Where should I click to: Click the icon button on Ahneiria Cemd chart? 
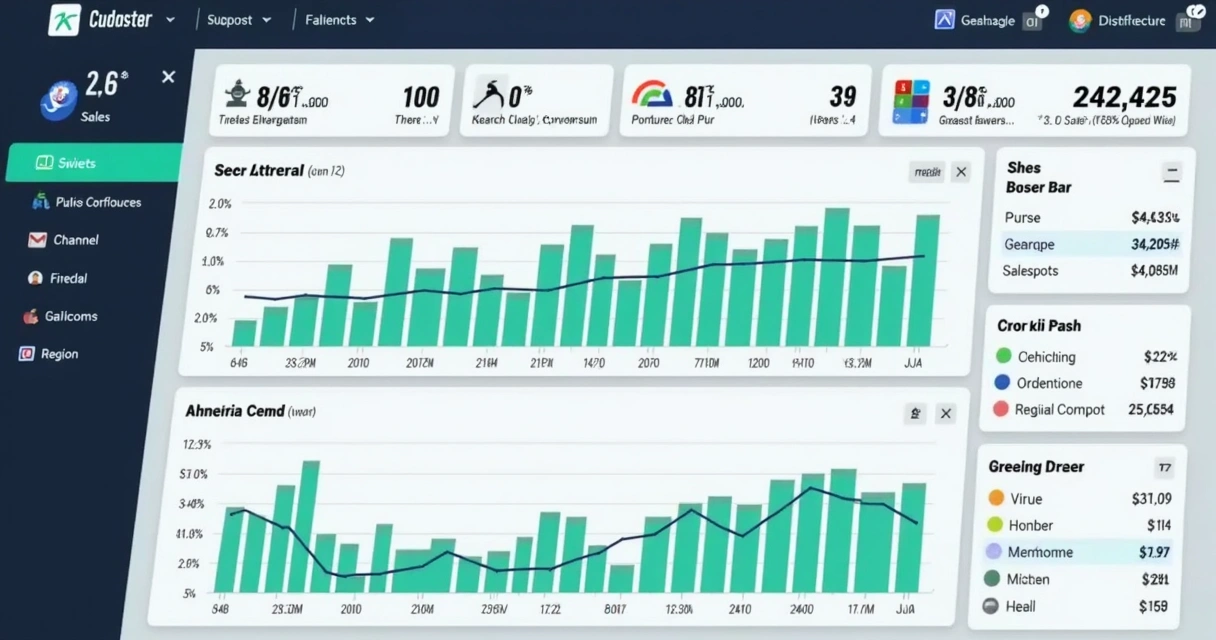tap(915, 413)
